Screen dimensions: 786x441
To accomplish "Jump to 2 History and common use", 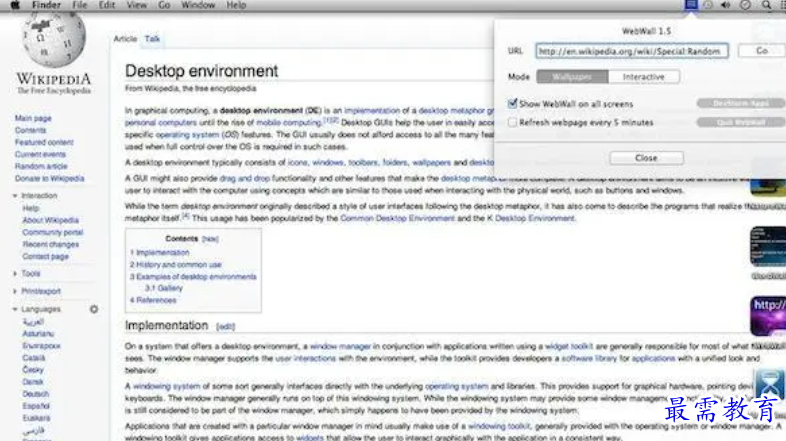I will (176, 265).
